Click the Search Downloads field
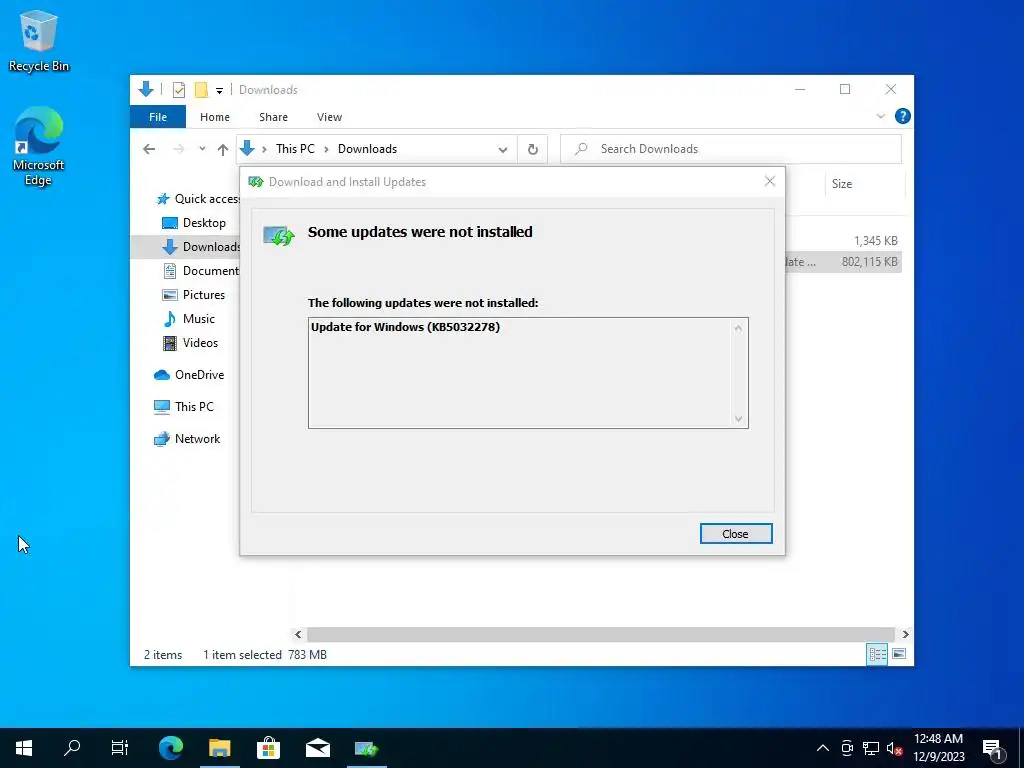 (731, 149)
